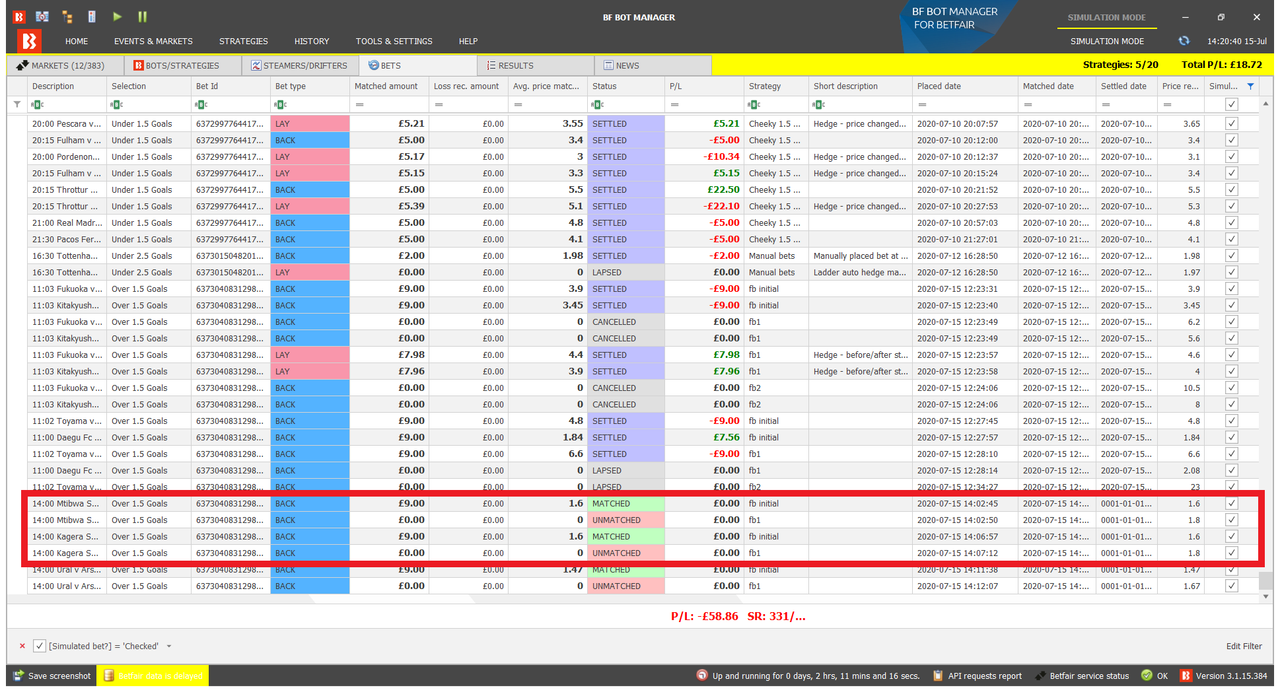This screenshot has width=1280, height=692.
Task: Click the red X to remove the filter
Action: pyautogui.click(x=22, y=646)
